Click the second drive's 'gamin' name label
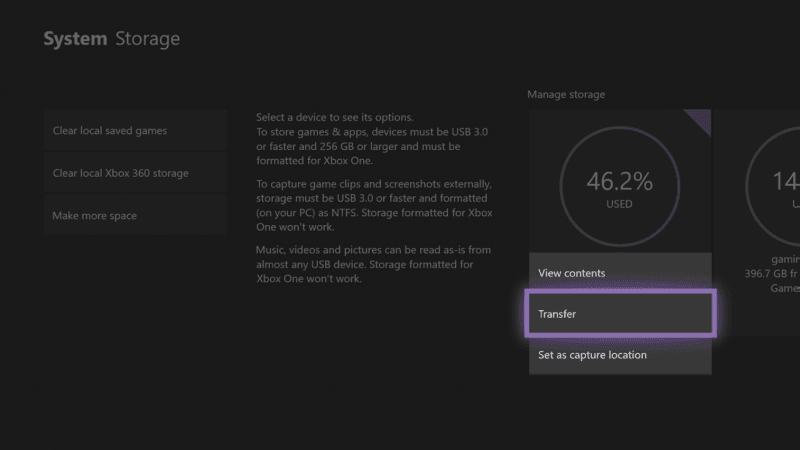 [x=785, y=259]
